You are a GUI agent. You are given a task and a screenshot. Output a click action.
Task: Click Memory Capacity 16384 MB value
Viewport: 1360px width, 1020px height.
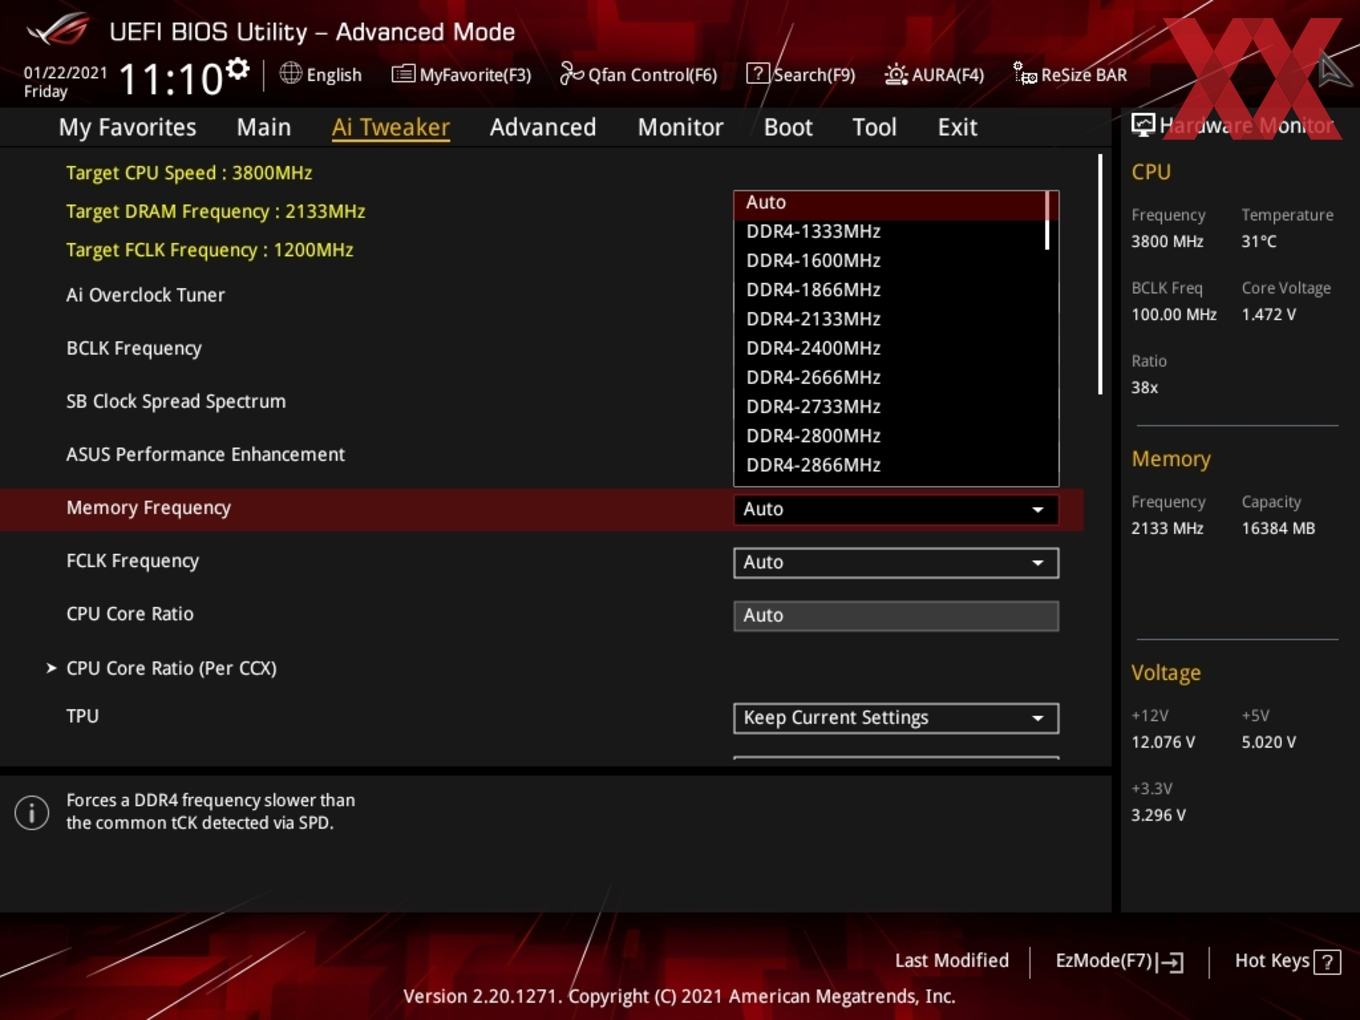(1278, 528)
